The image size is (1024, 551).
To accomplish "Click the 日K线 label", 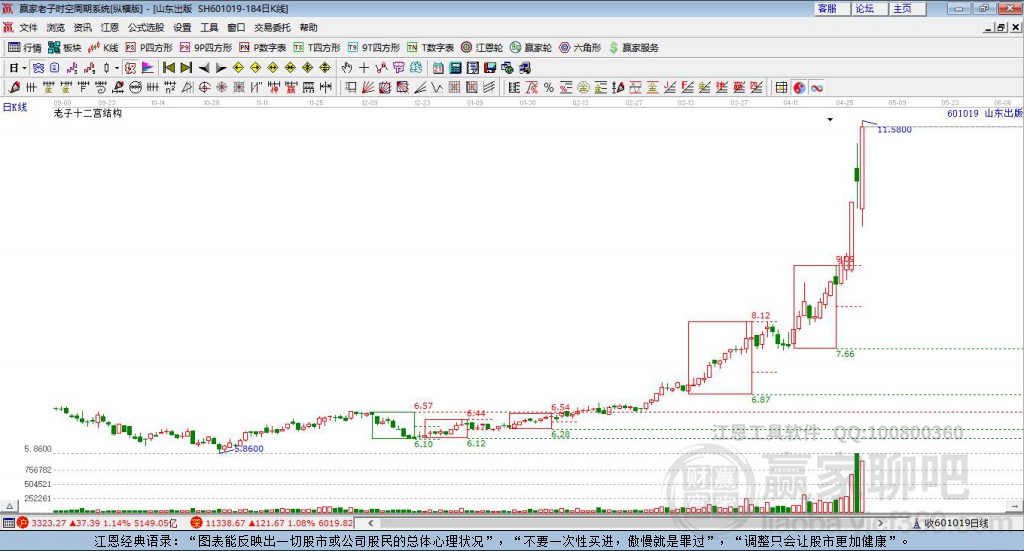I will [15, 107].
